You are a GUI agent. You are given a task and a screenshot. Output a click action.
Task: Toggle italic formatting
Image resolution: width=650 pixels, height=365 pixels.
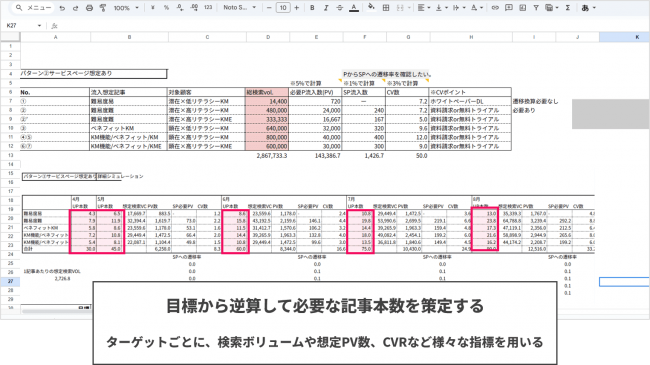[x=326, y=8]
